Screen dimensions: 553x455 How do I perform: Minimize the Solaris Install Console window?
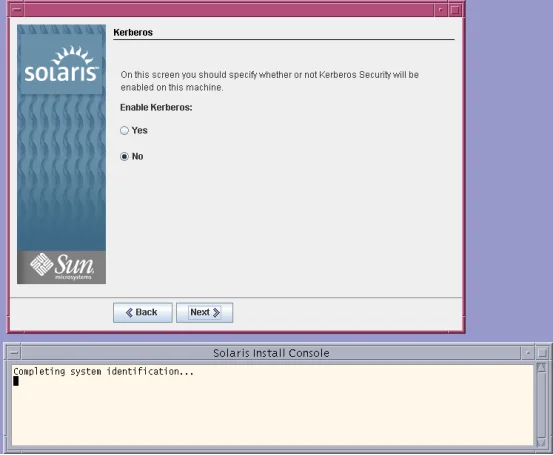click(x=528, y=353)
